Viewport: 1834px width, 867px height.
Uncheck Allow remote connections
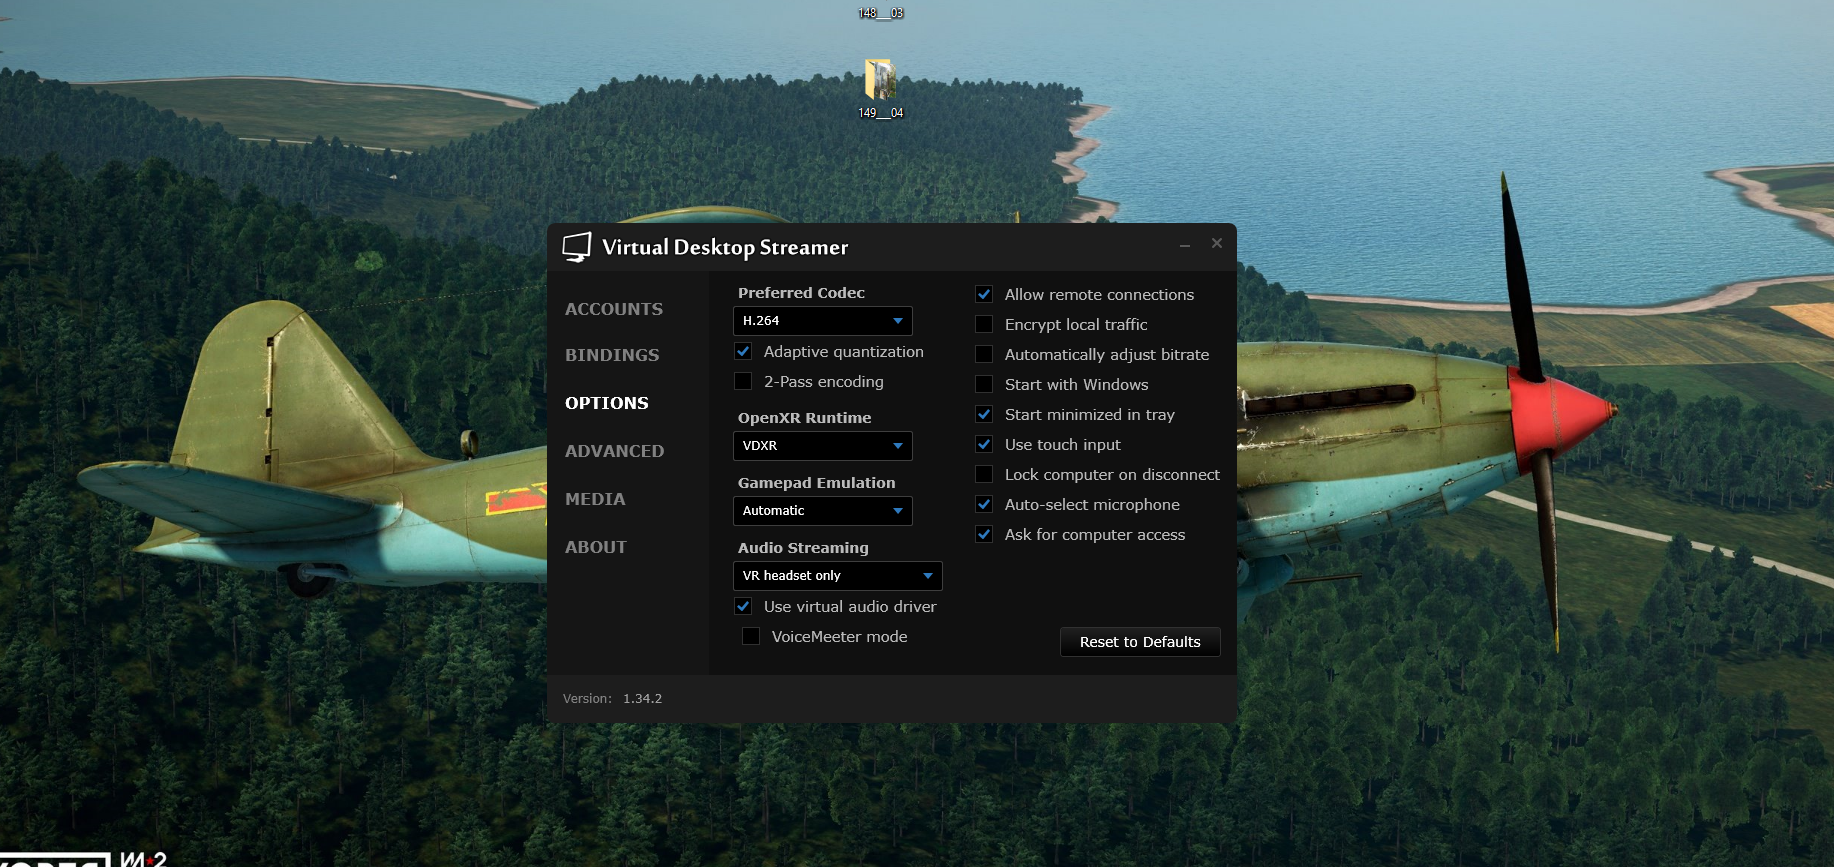pyautogui.click(x=984, y=294)
